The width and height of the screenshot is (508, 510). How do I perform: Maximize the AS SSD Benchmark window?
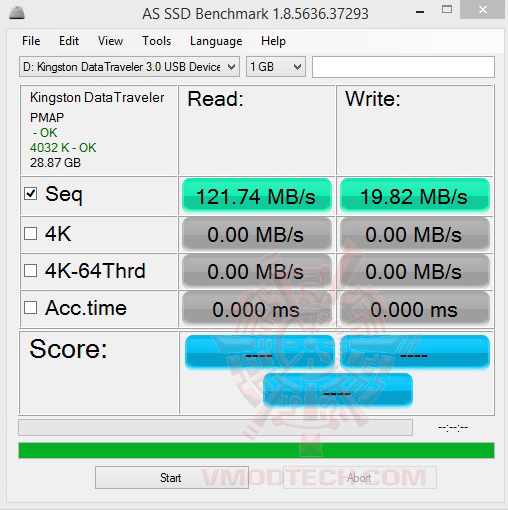point(447,9)
